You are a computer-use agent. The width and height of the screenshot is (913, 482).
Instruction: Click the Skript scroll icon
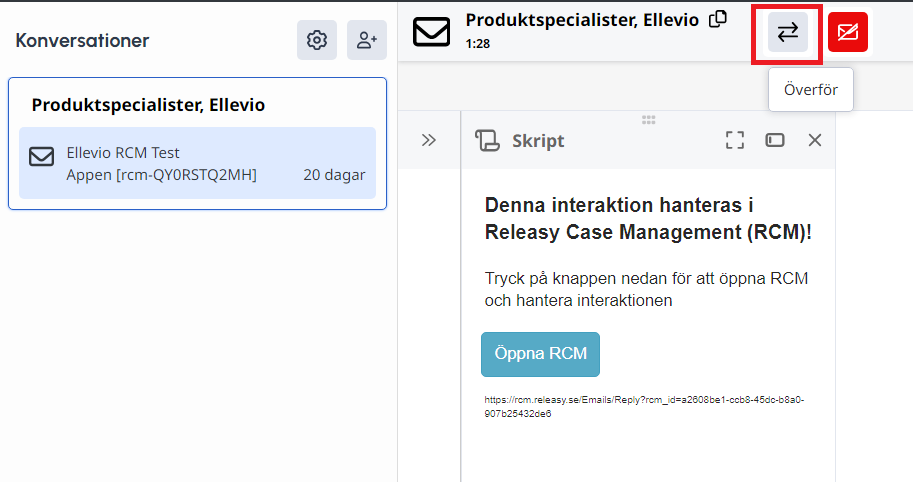pyautogui.click(x=487, y=140)
